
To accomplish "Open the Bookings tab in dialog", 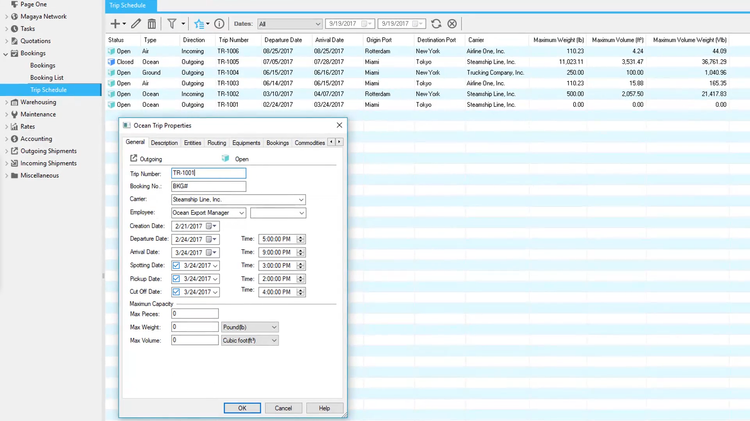I will tap(277, 143).
